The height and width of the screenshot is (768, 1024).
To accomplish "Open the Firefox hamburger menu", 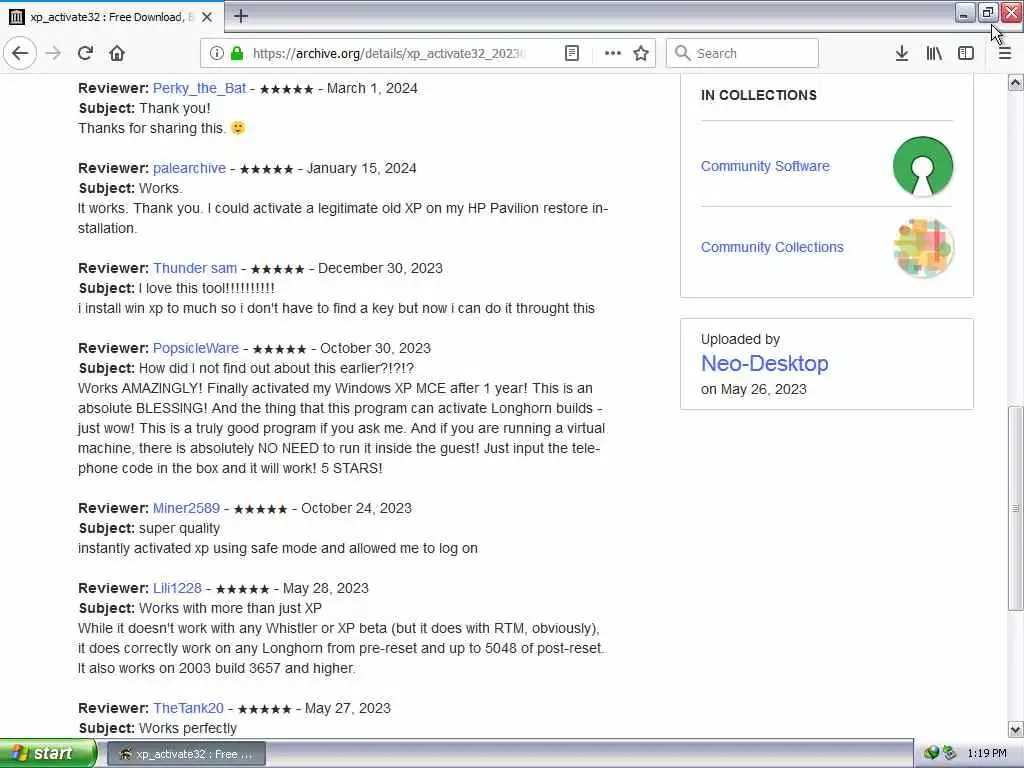I will 1004,53.
